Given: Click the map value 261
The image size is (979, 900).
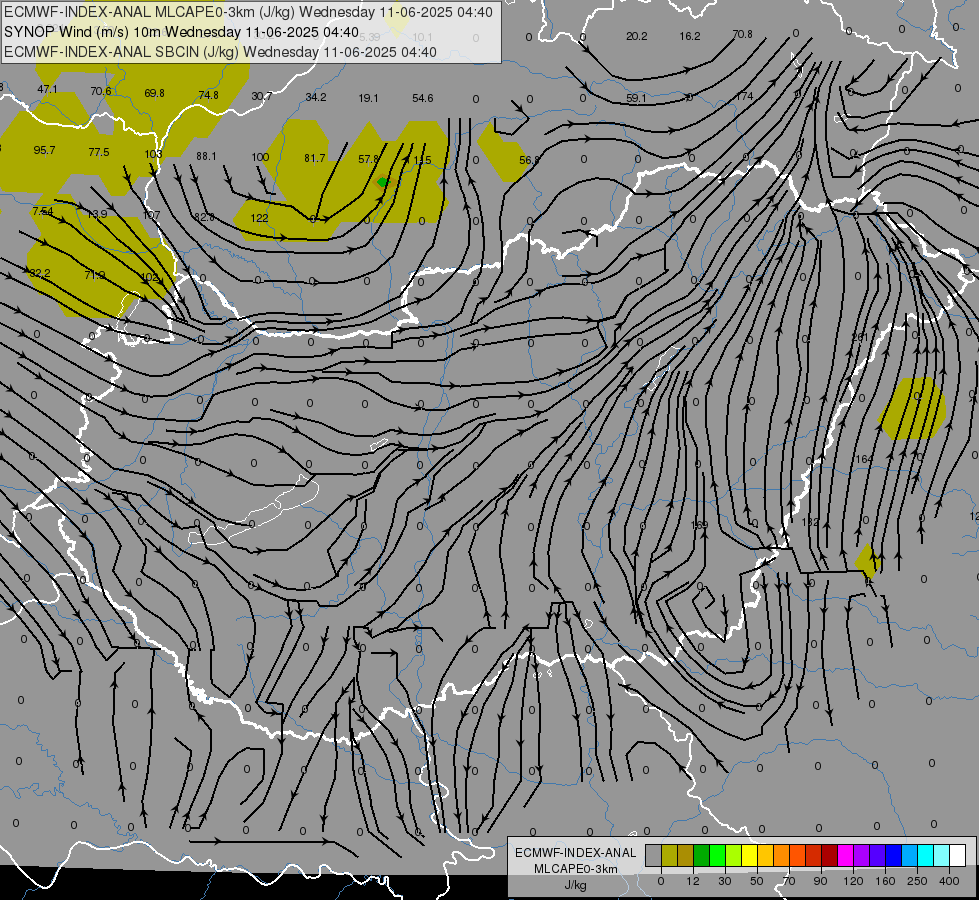Looking at the screenshot, I should [860, 337].
